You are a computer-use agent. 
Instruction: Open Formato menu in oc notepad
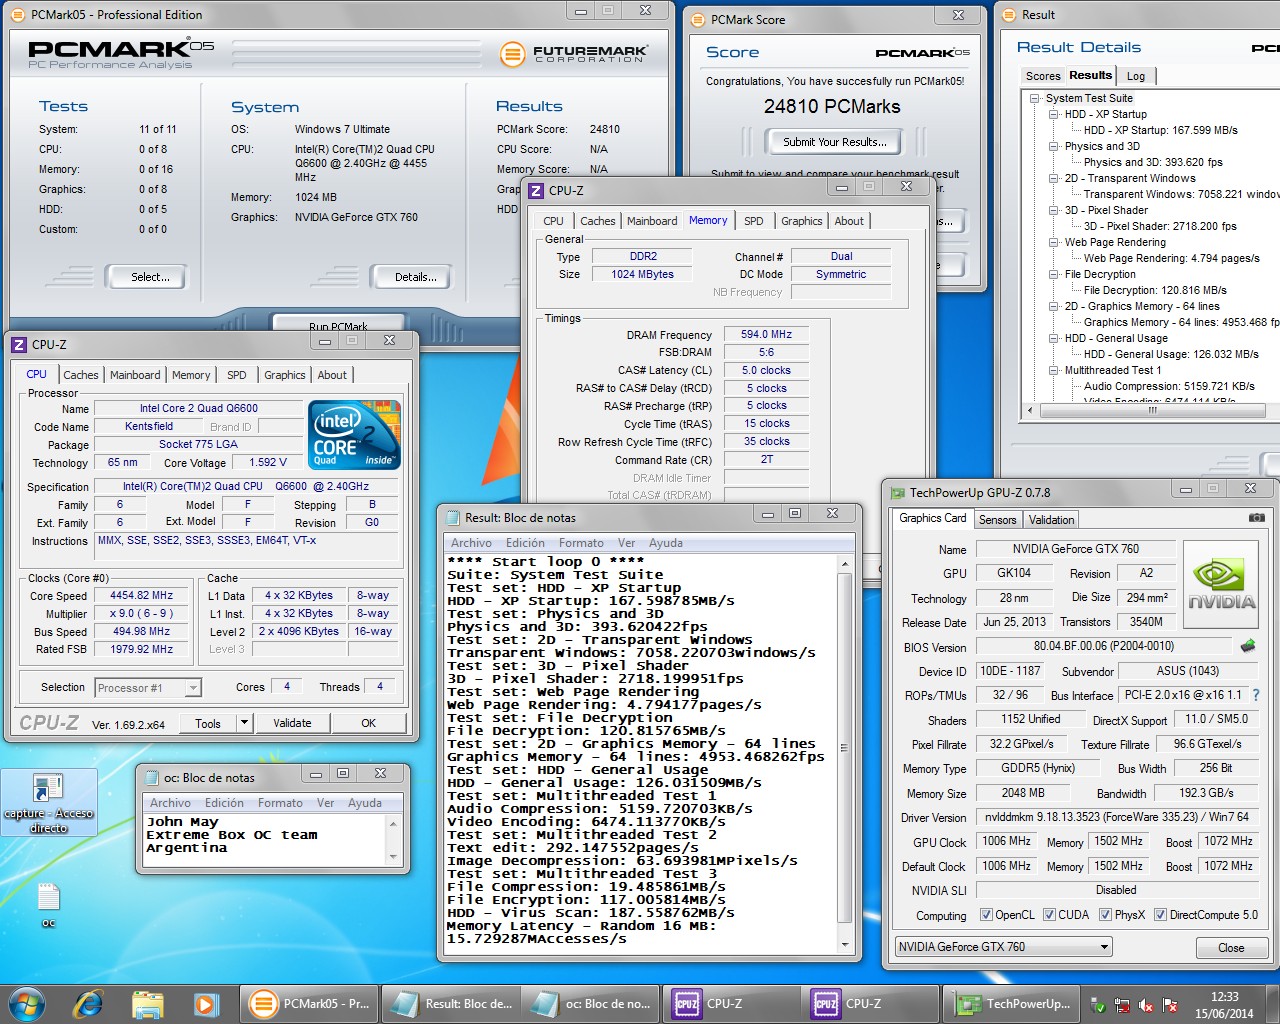click(x=280, y=803)
